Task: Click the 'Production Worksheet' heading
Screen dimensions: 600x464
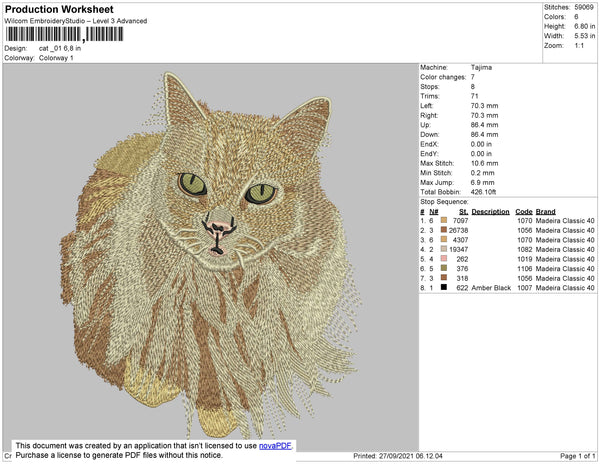Action: (59, 10)
